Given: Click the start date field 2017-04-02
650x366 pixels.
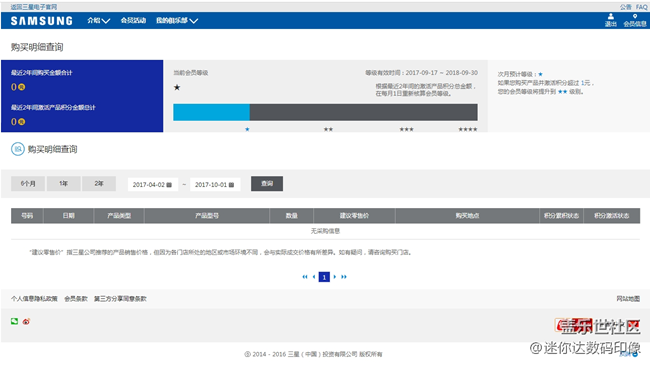Looking at the screenshot, I should [153, 184].
